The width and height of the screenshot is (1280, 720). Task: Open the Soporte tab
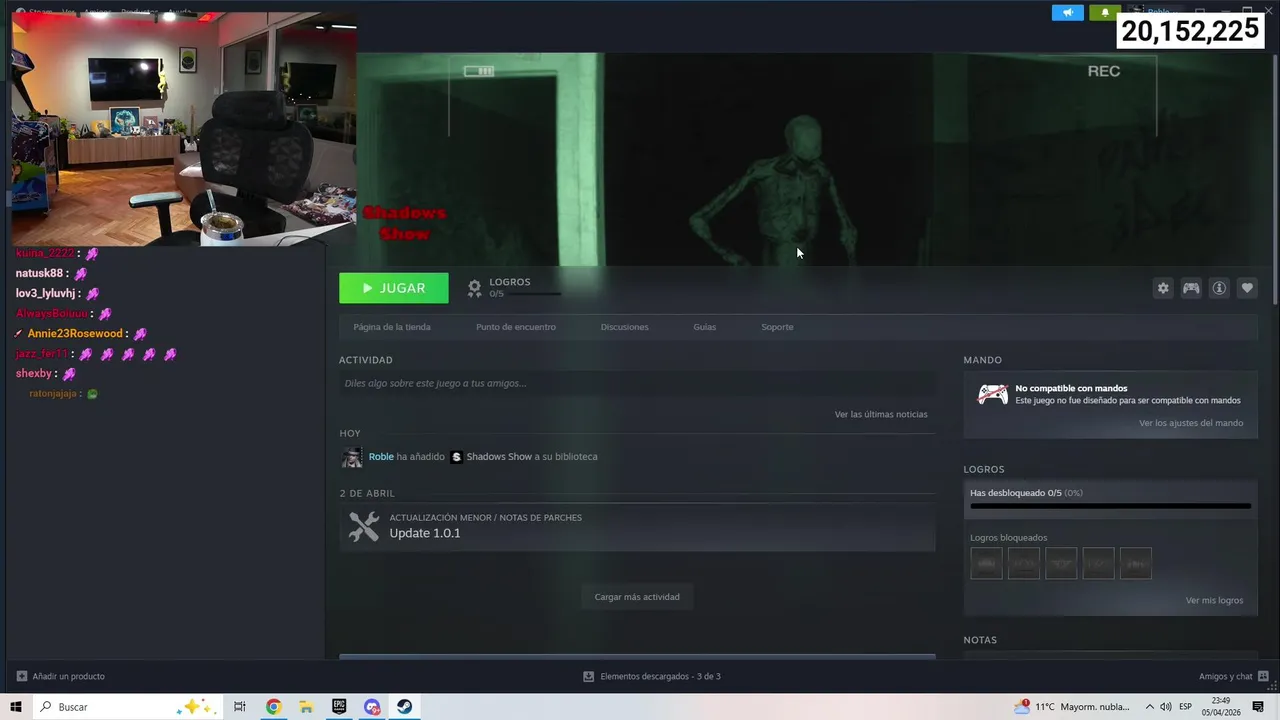(x=777, y=327)
